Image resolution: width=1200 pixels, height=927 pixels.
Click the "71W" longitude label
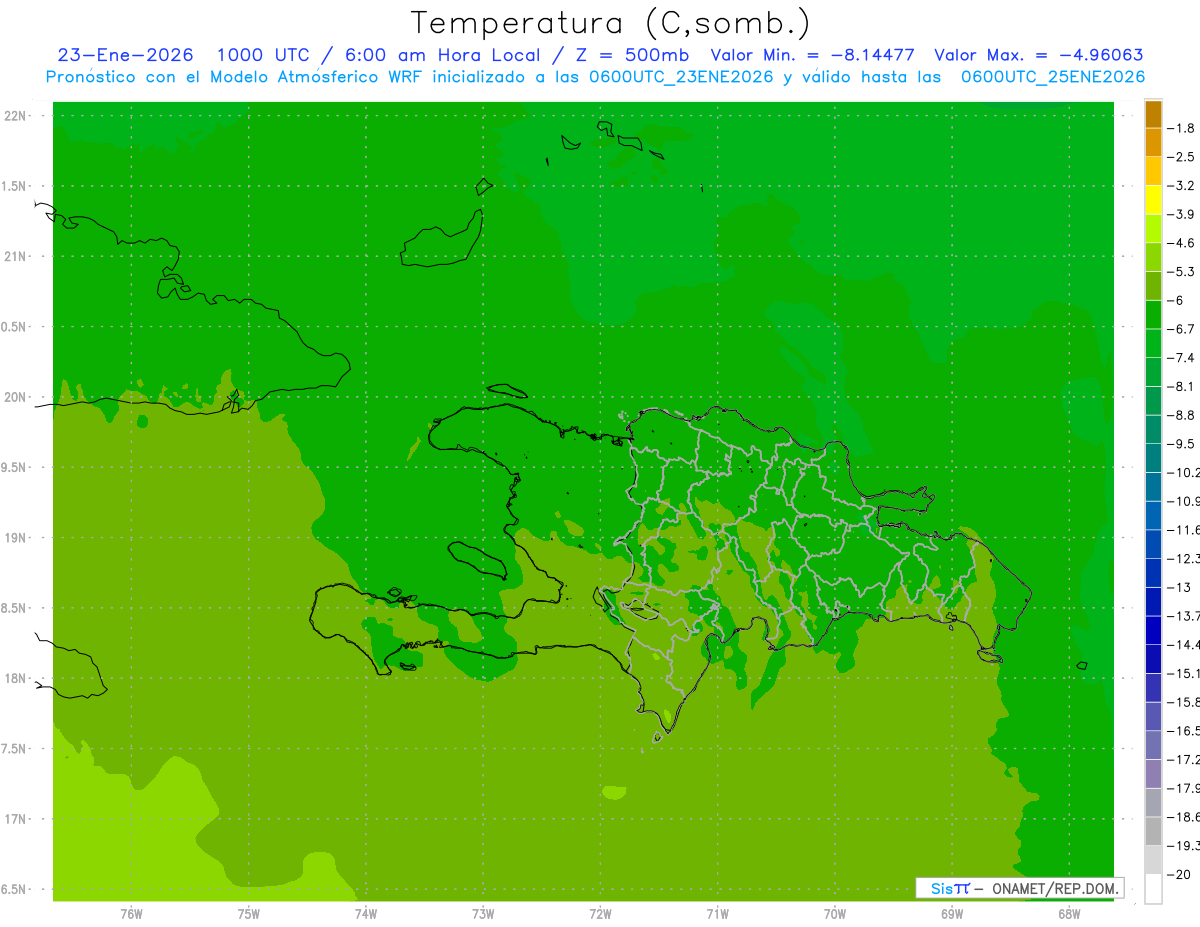tap(717, 913)
